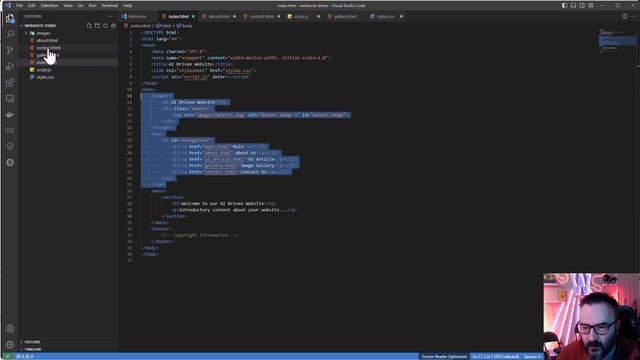The width and height of the screenshot is (640, 360).
Task: Close the index.html tab
Action: pyautogui.click(x=193, y=16)
